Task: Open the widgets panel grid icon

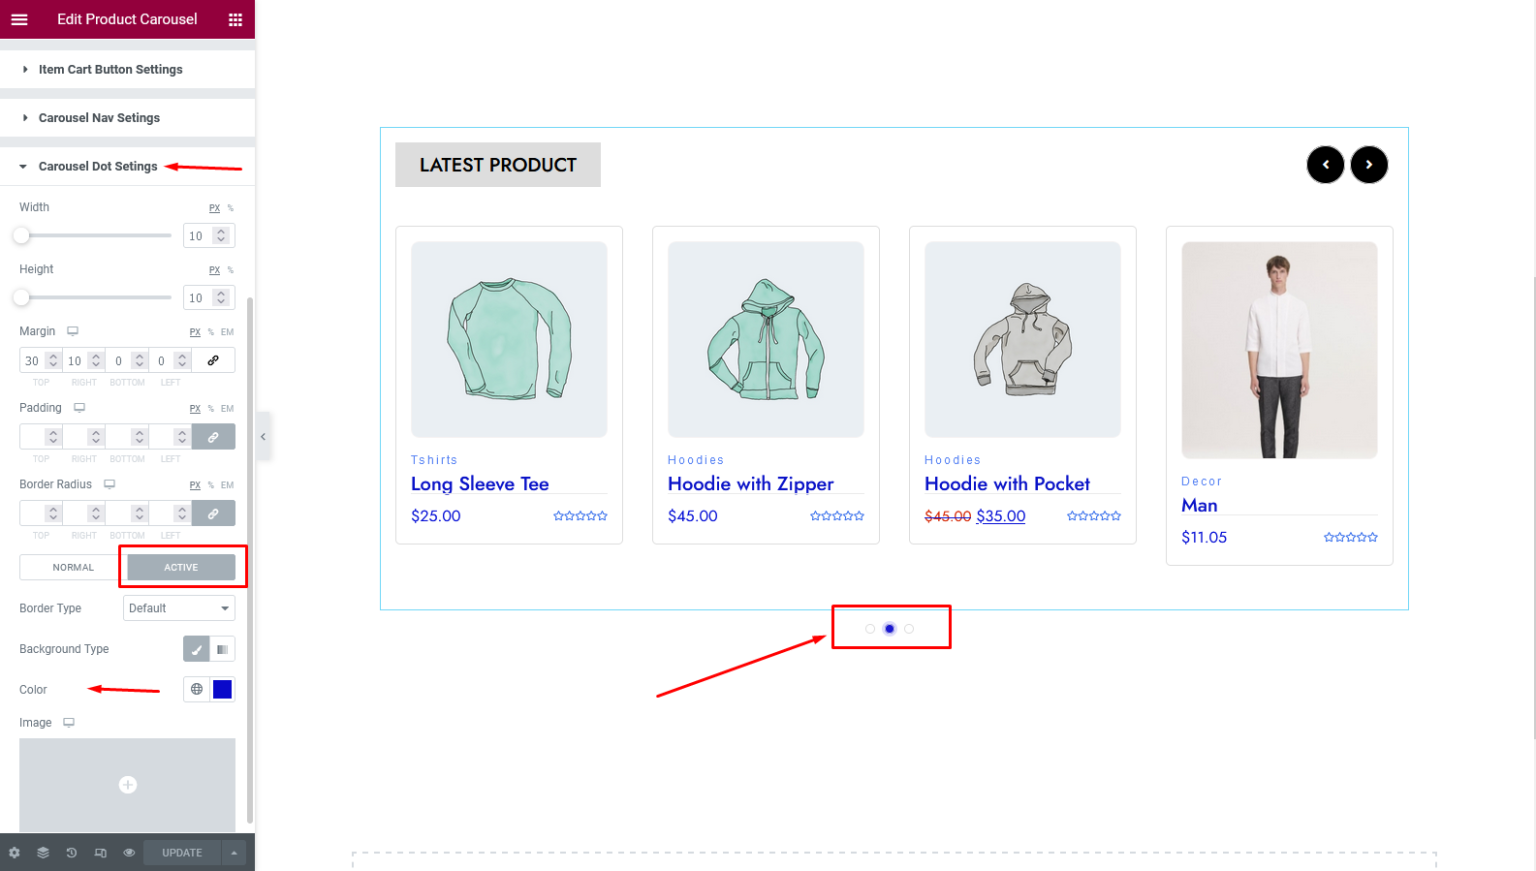Action: pos(237,18)
